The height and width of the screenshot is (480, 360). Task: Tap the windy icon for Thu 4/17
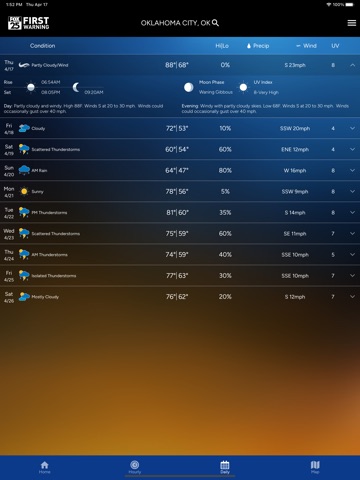[24, 65]
